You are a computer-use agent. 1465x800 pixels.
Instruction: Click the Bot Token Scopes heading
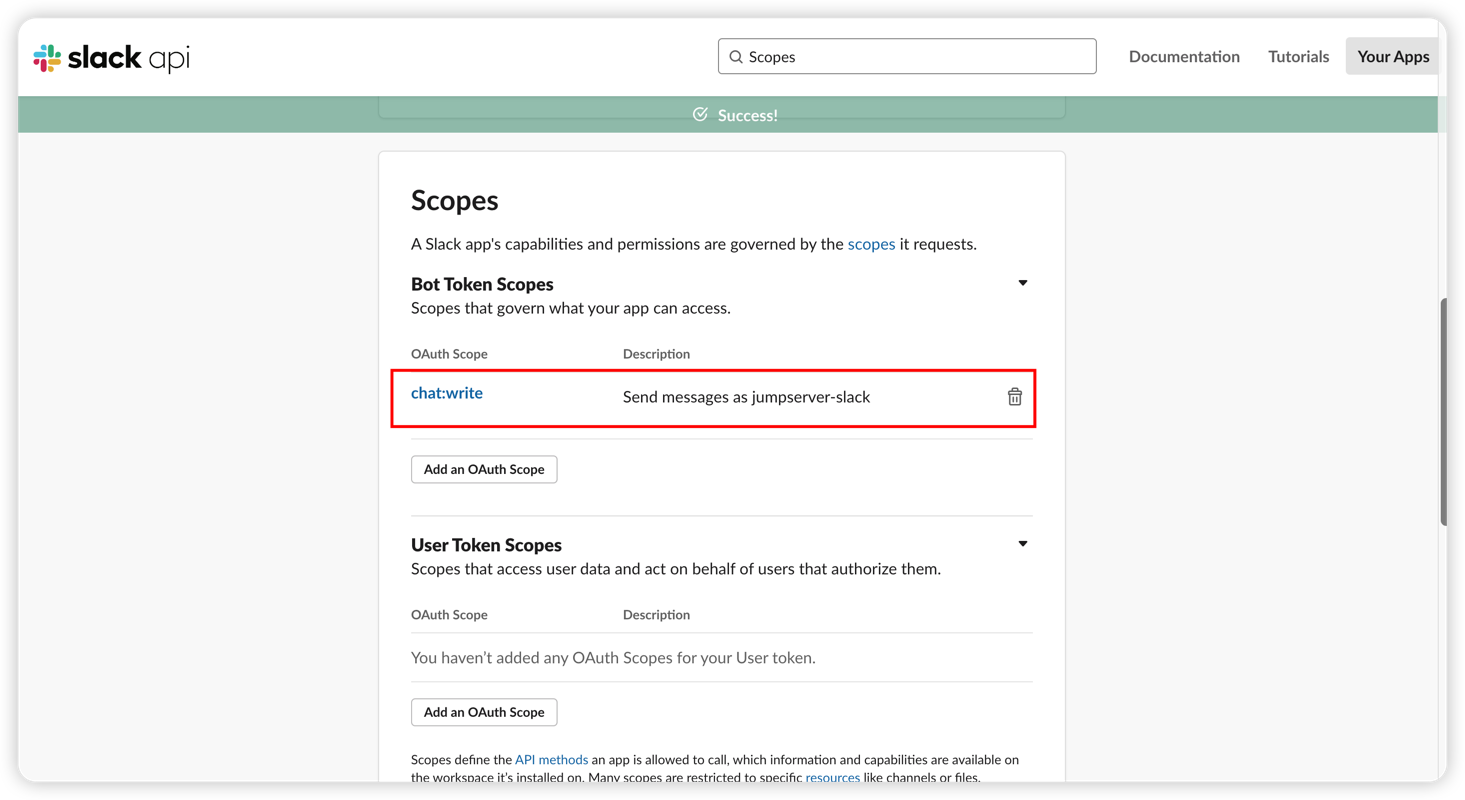point(482,284)
